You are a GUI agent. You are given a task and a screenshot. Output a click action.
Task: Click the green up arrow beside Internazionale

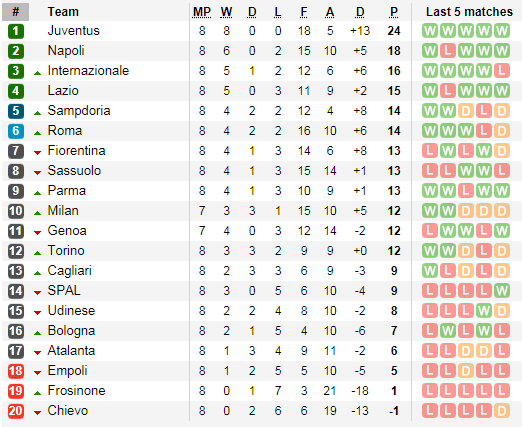point(37,73)
